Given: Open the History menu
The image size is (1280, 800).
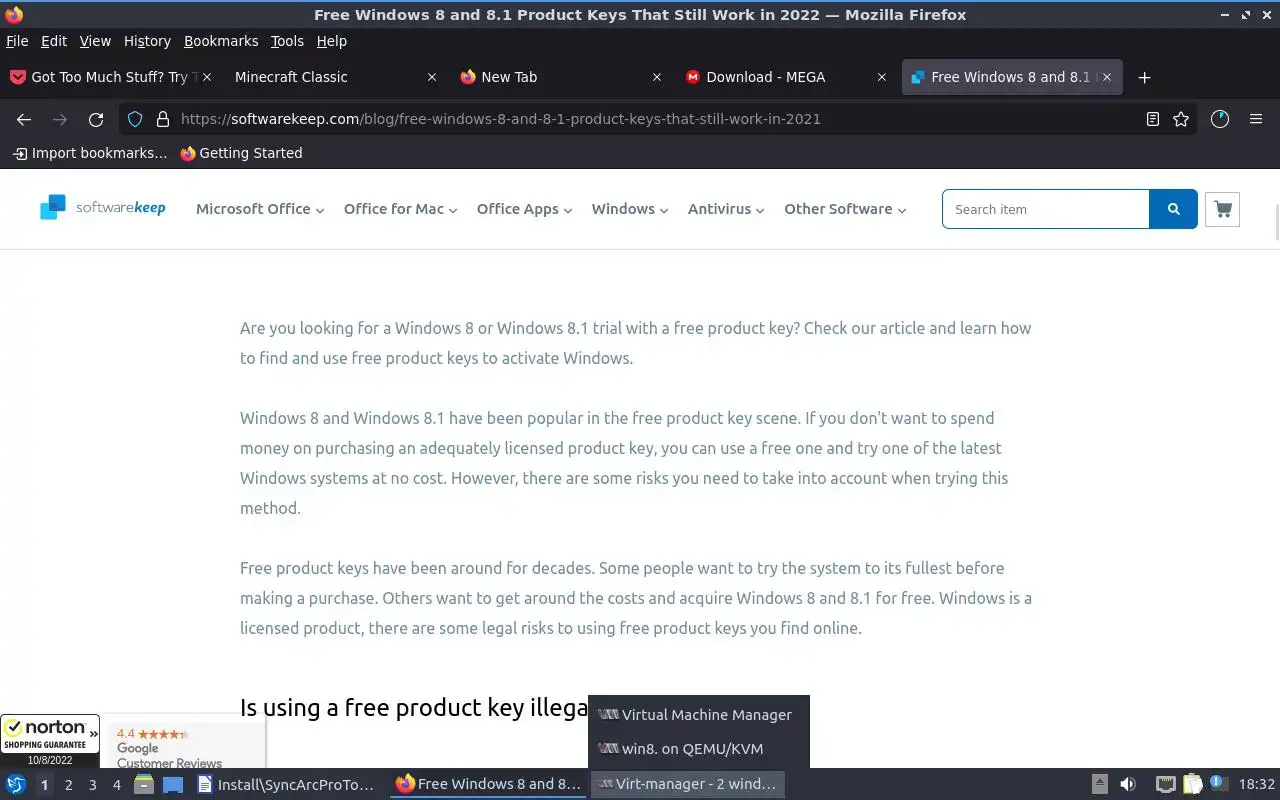Looking at the screenshot, I should click(x=147, y=41).
